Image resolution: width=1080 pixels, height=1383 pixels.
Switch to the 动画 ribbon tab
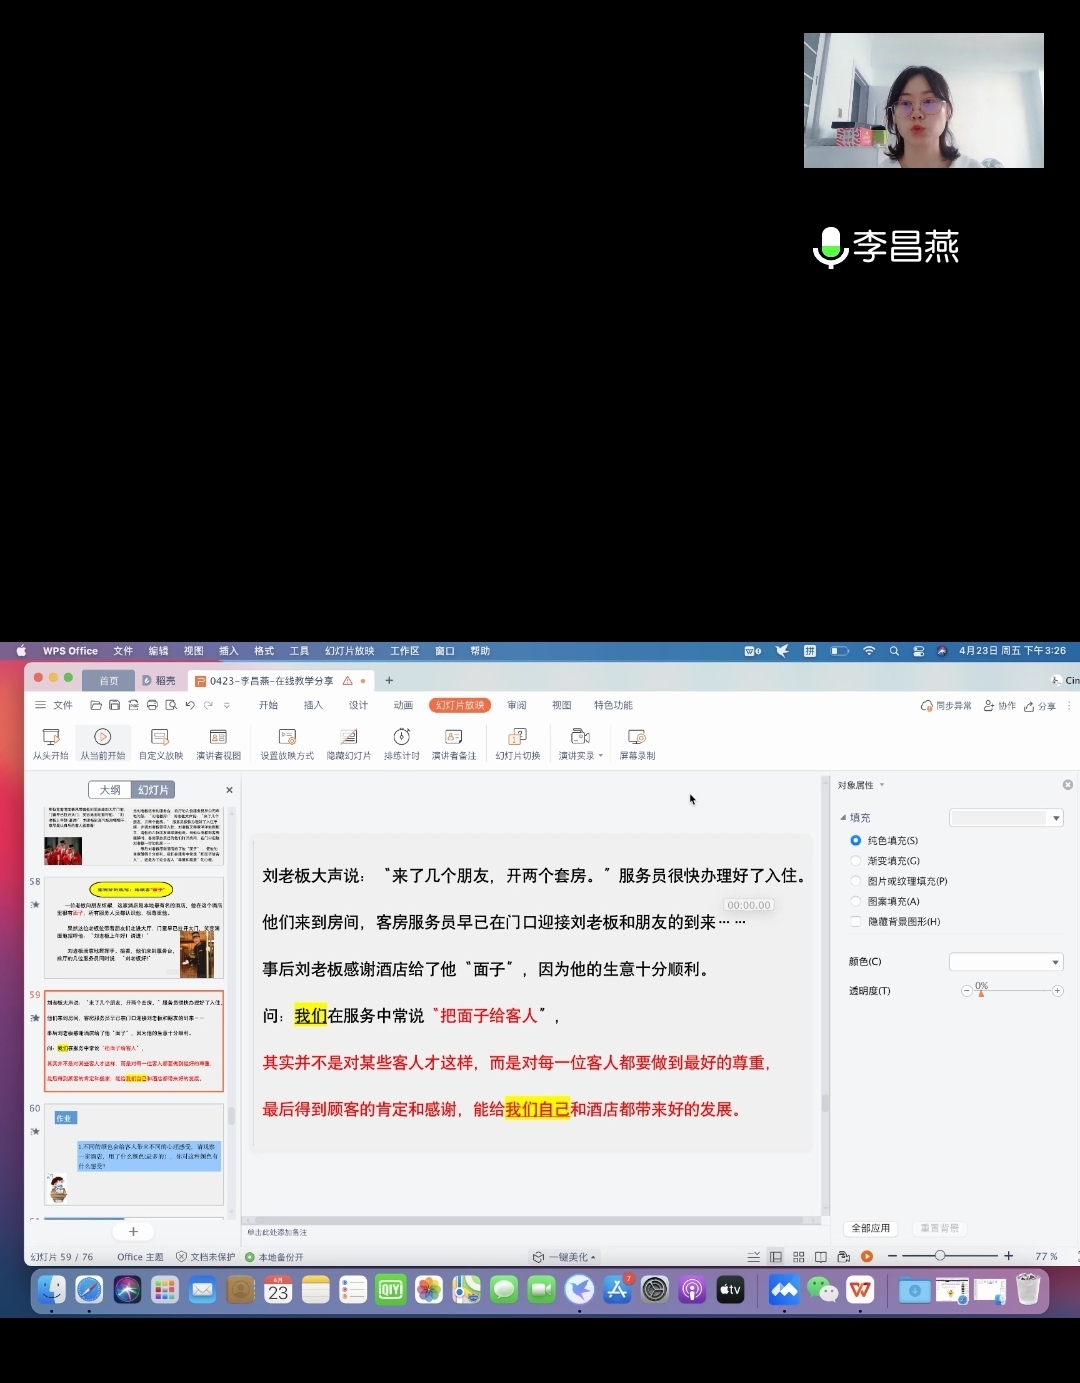click(403, 705)
